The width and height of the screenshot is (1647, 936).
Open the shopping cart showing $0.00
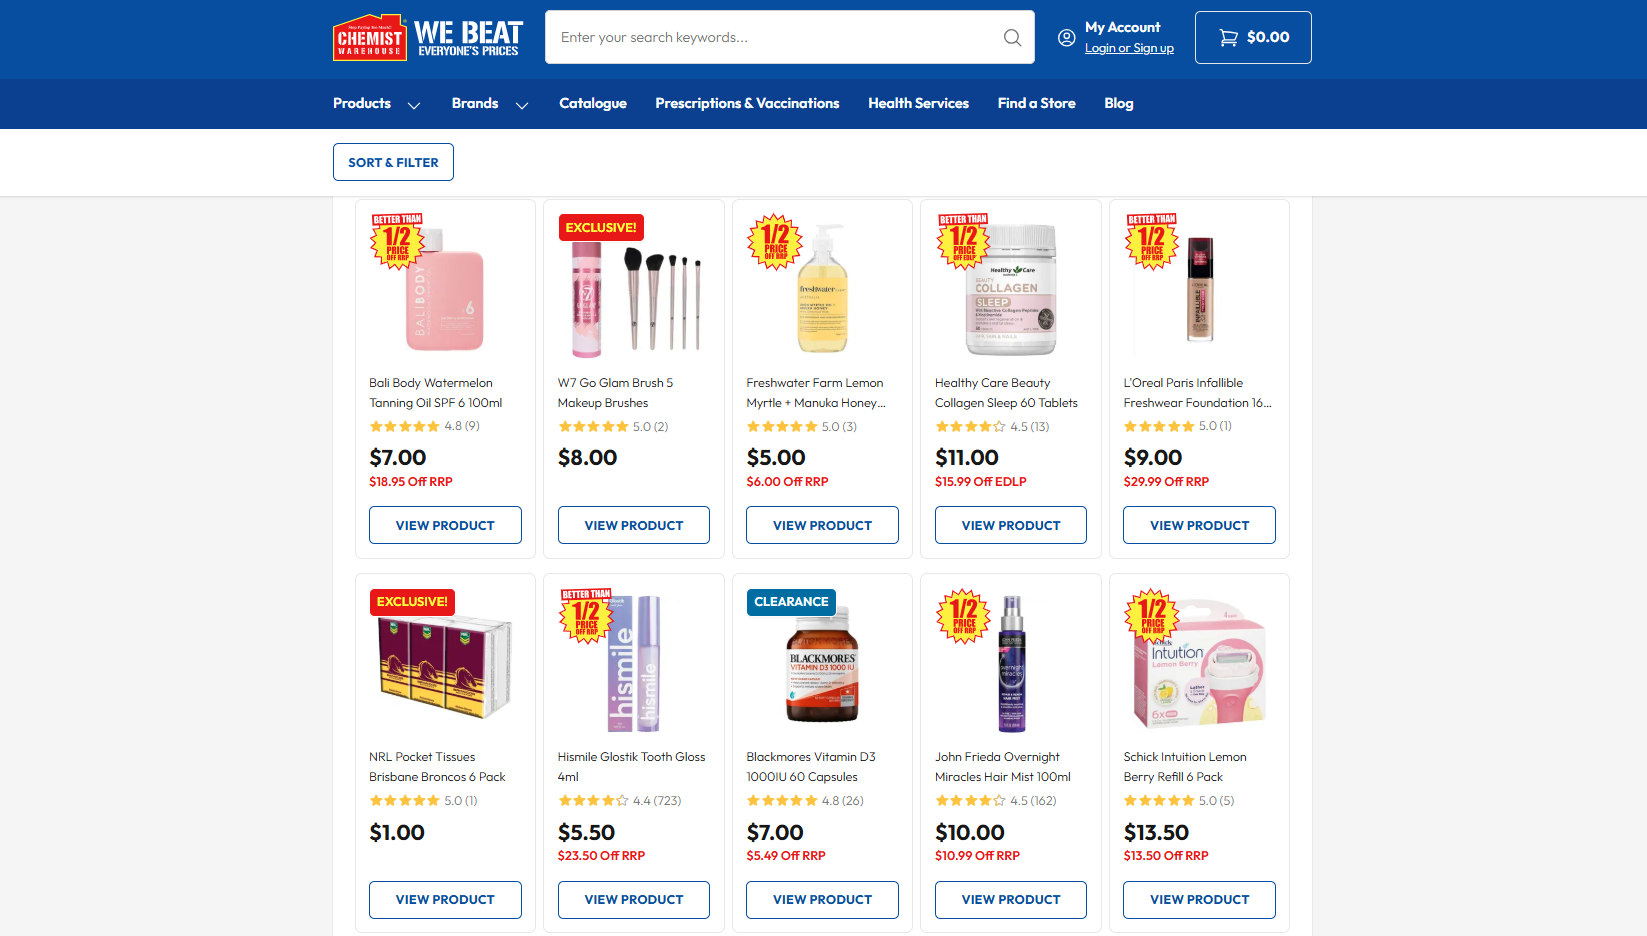[1253, 37]
